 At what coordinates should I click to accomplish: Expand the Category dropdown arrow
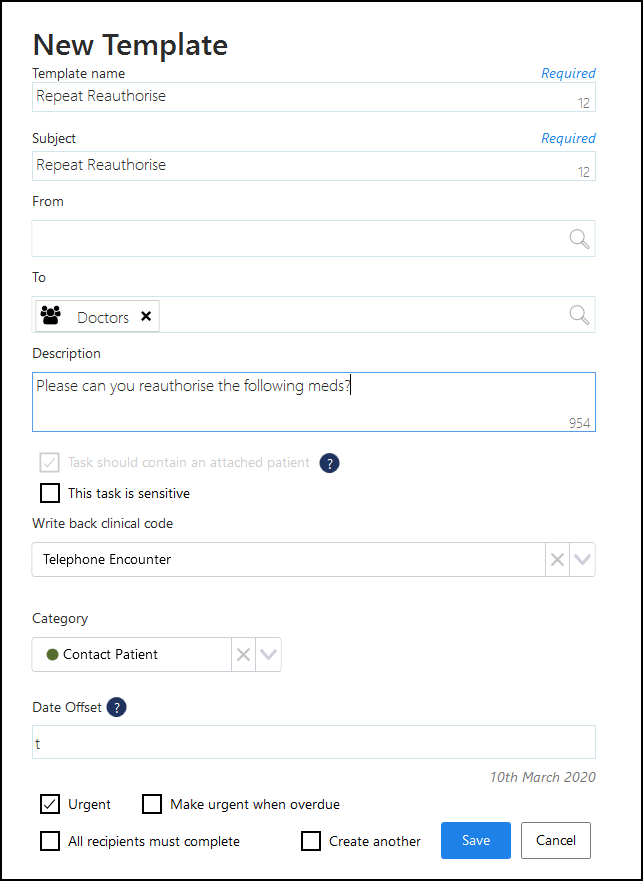268,655
